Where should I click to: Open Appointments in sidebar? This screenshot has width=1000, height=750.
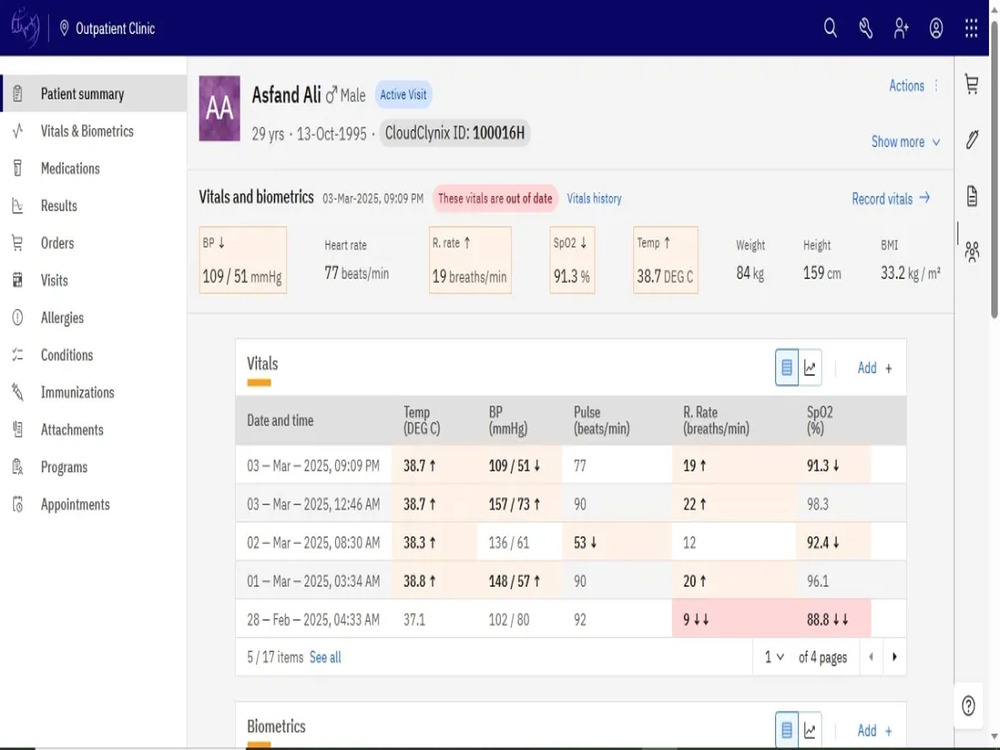[94, 504]
